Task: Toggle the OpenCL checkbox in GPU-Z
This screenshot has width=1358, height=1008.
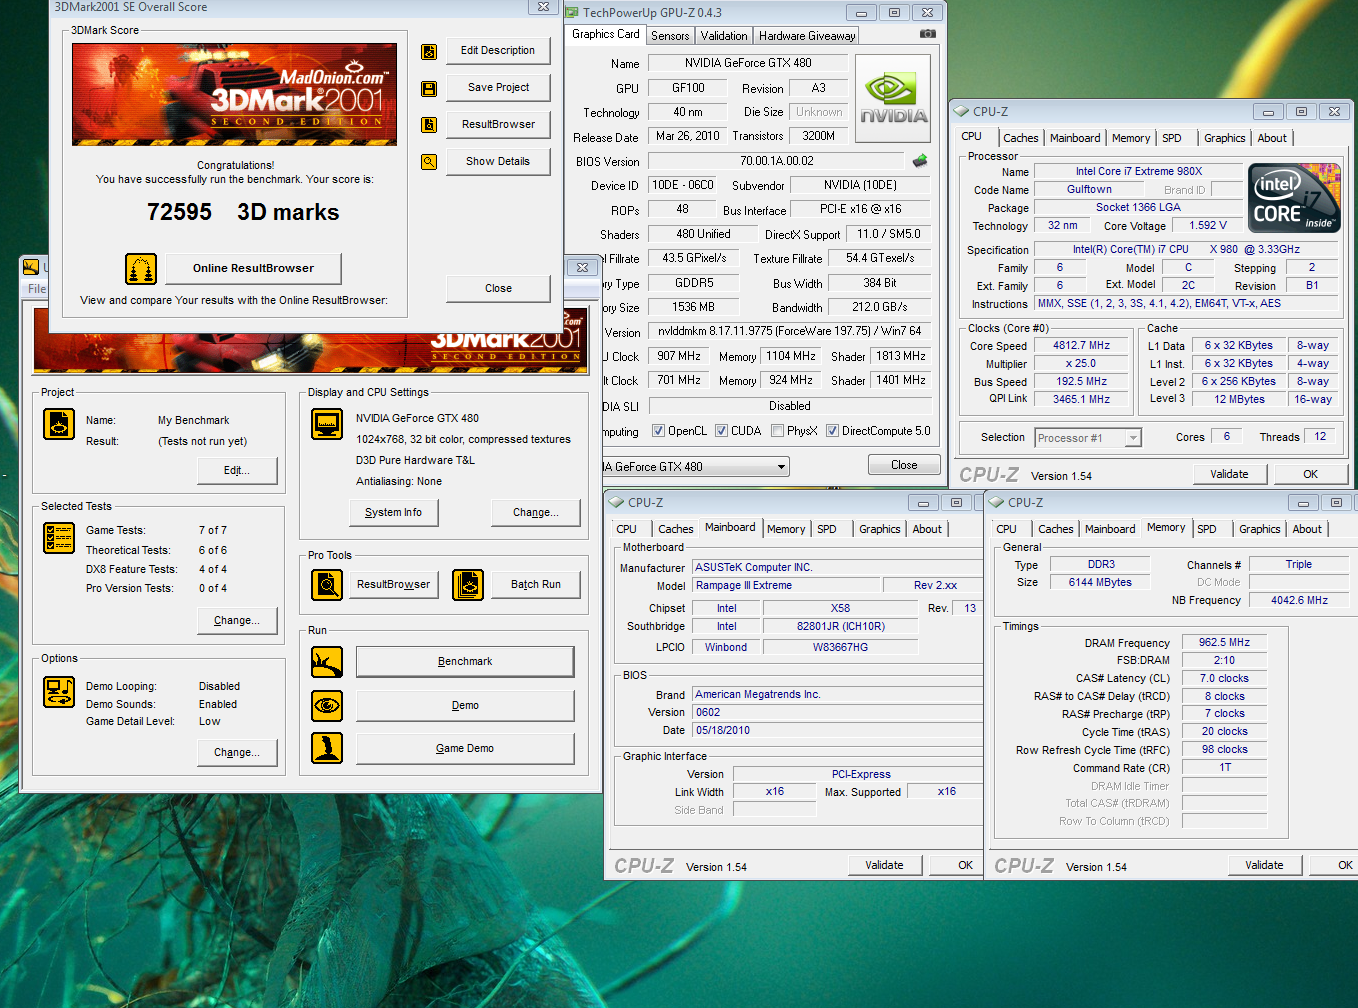Action: [x=658, y=431]
